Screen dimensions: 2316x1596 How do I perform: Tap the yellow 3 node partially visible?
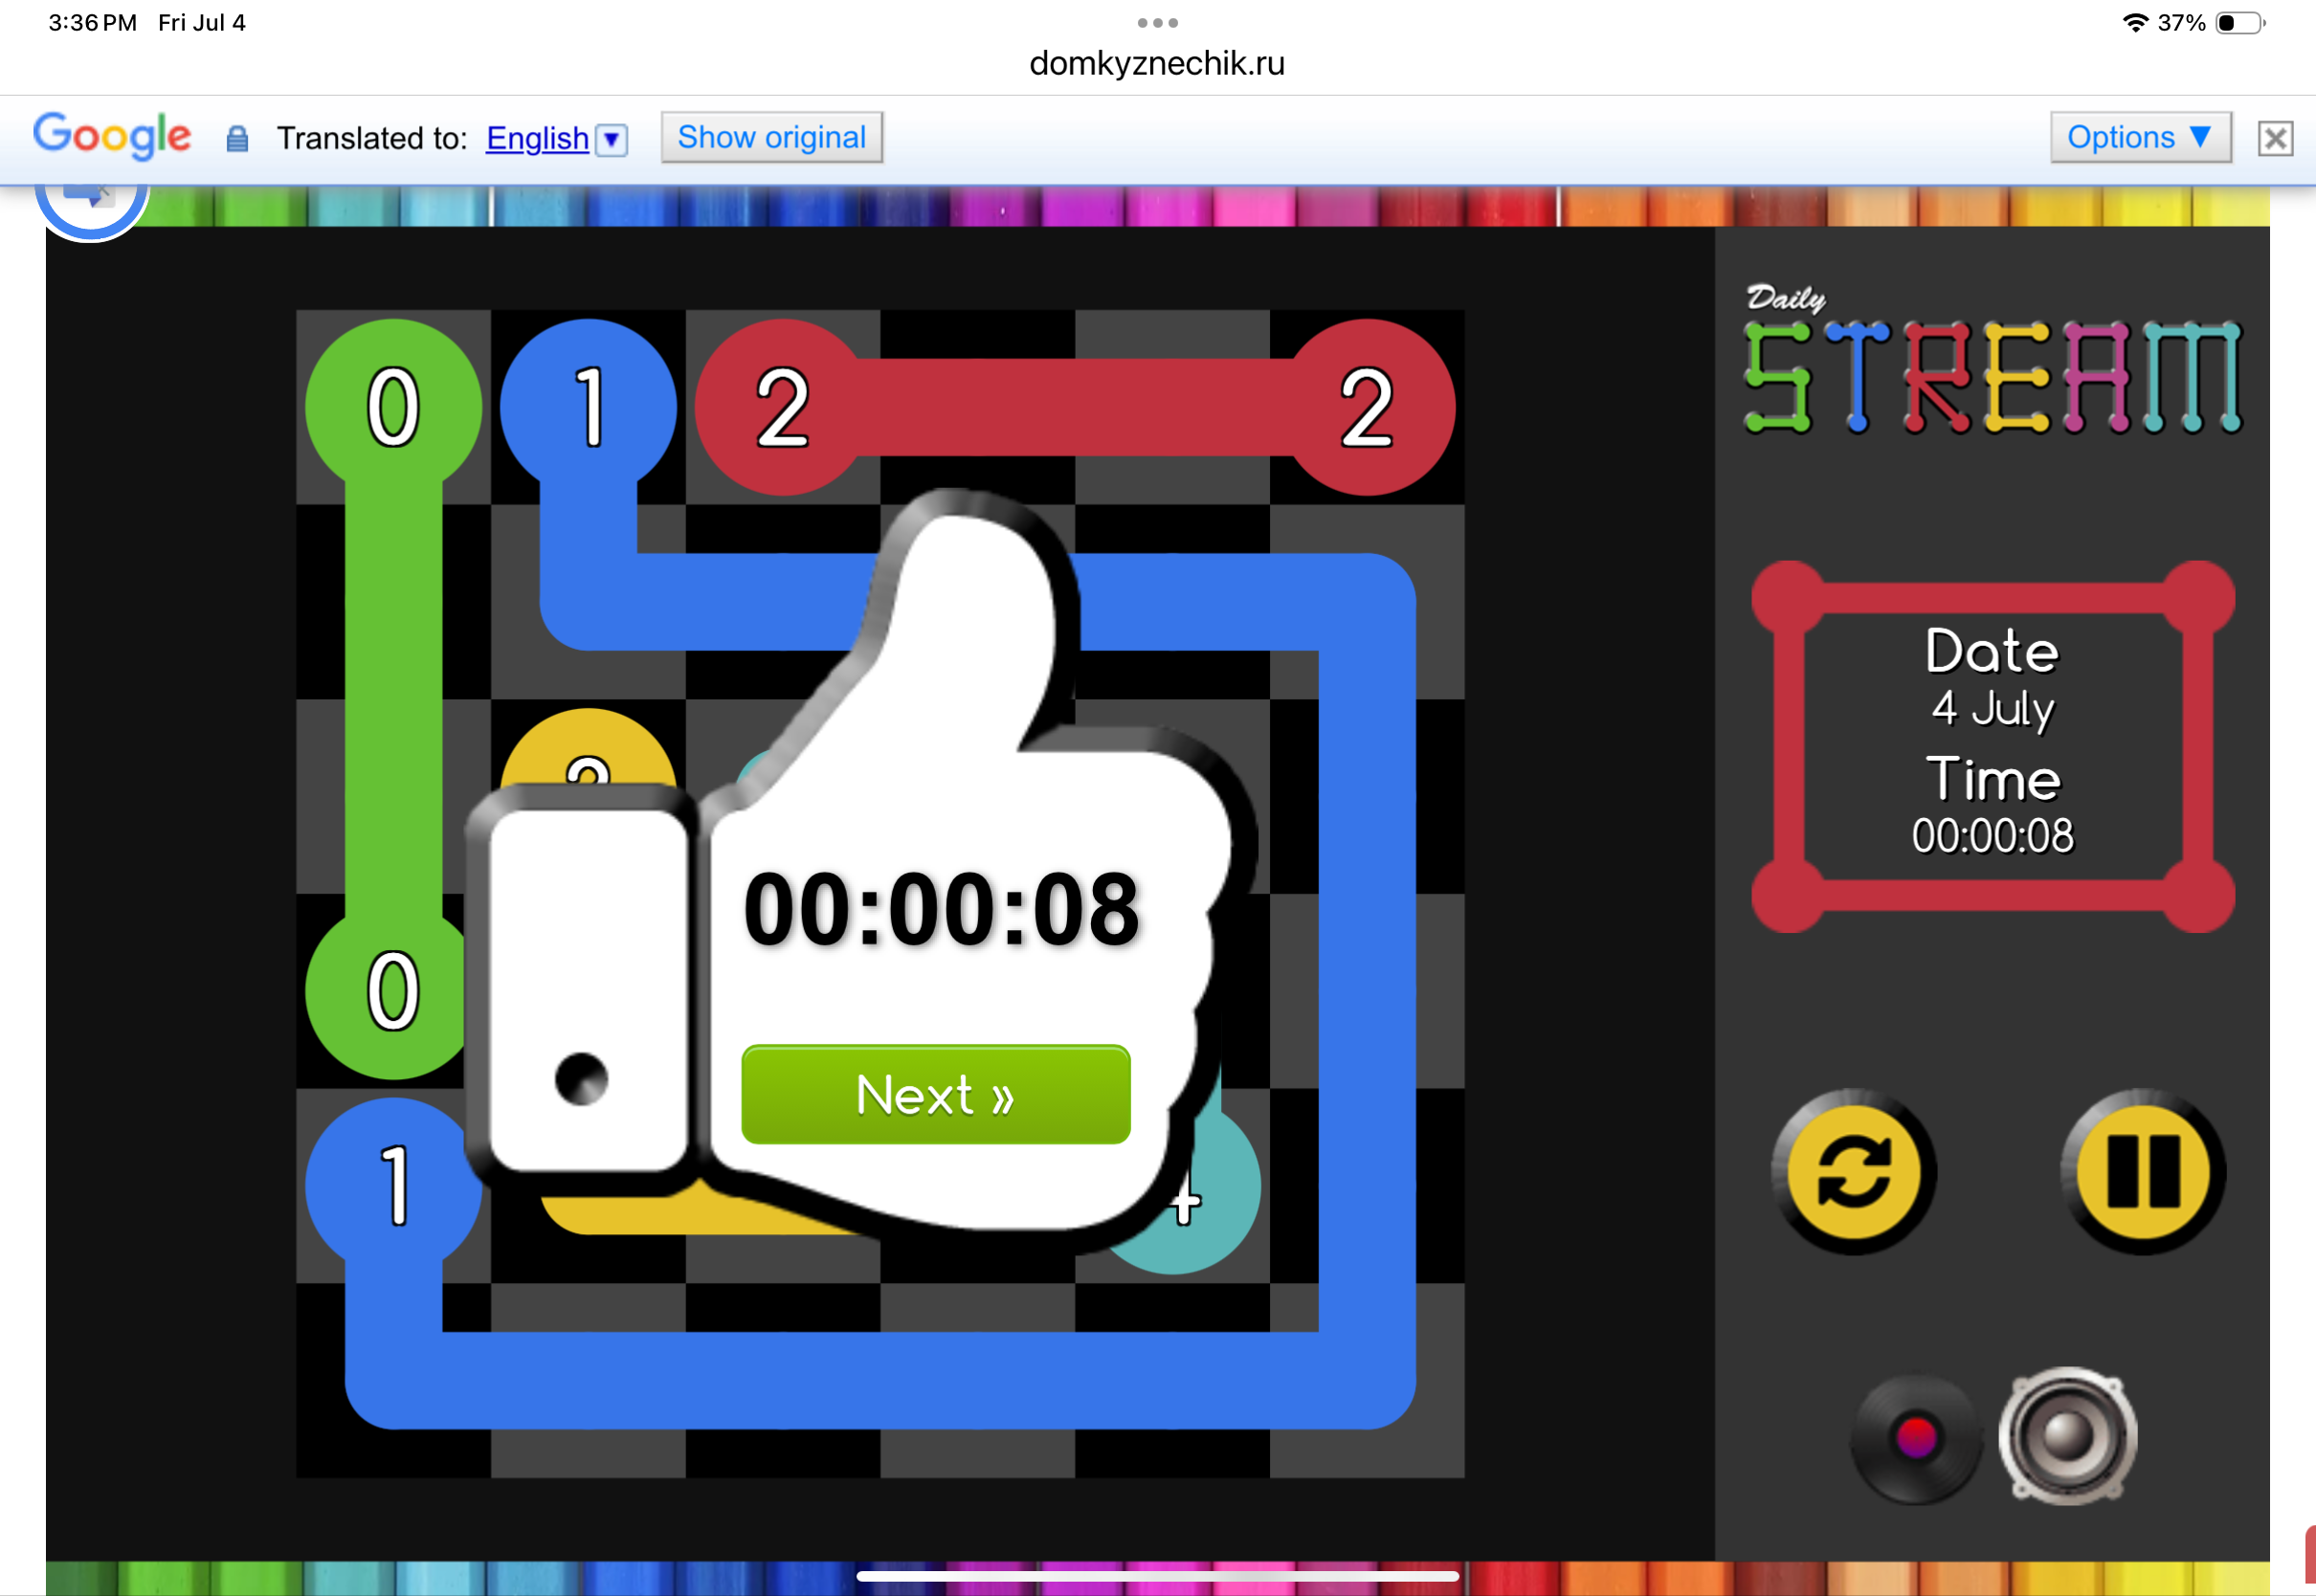(588, 750)
